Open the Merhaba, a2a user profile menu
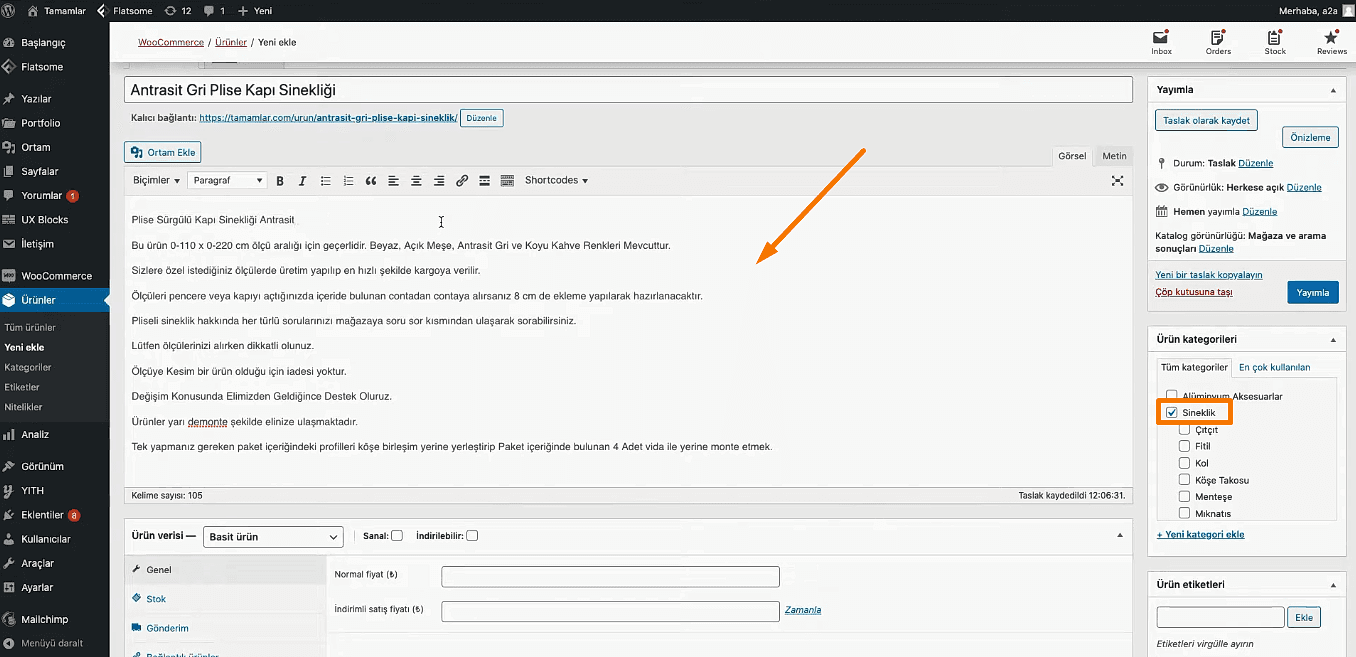 tap(1314, 10)
